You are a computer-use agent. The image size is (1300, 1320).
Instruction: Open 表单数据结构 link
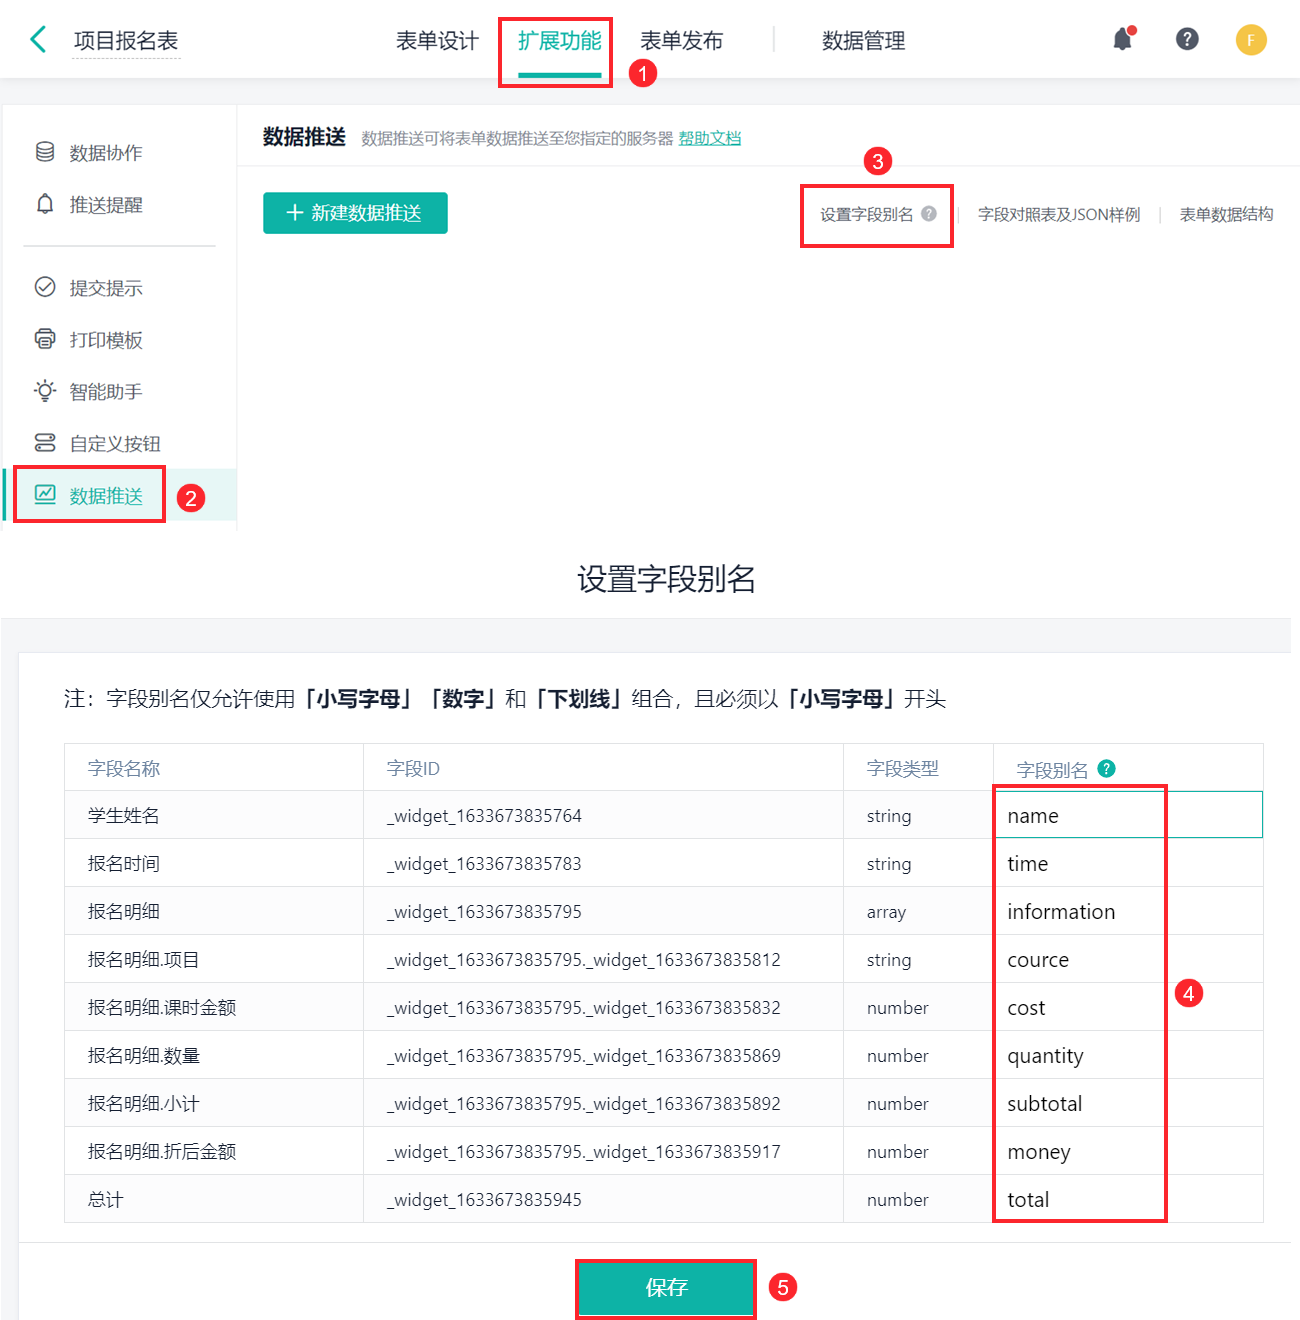(x=1226, y=214)
